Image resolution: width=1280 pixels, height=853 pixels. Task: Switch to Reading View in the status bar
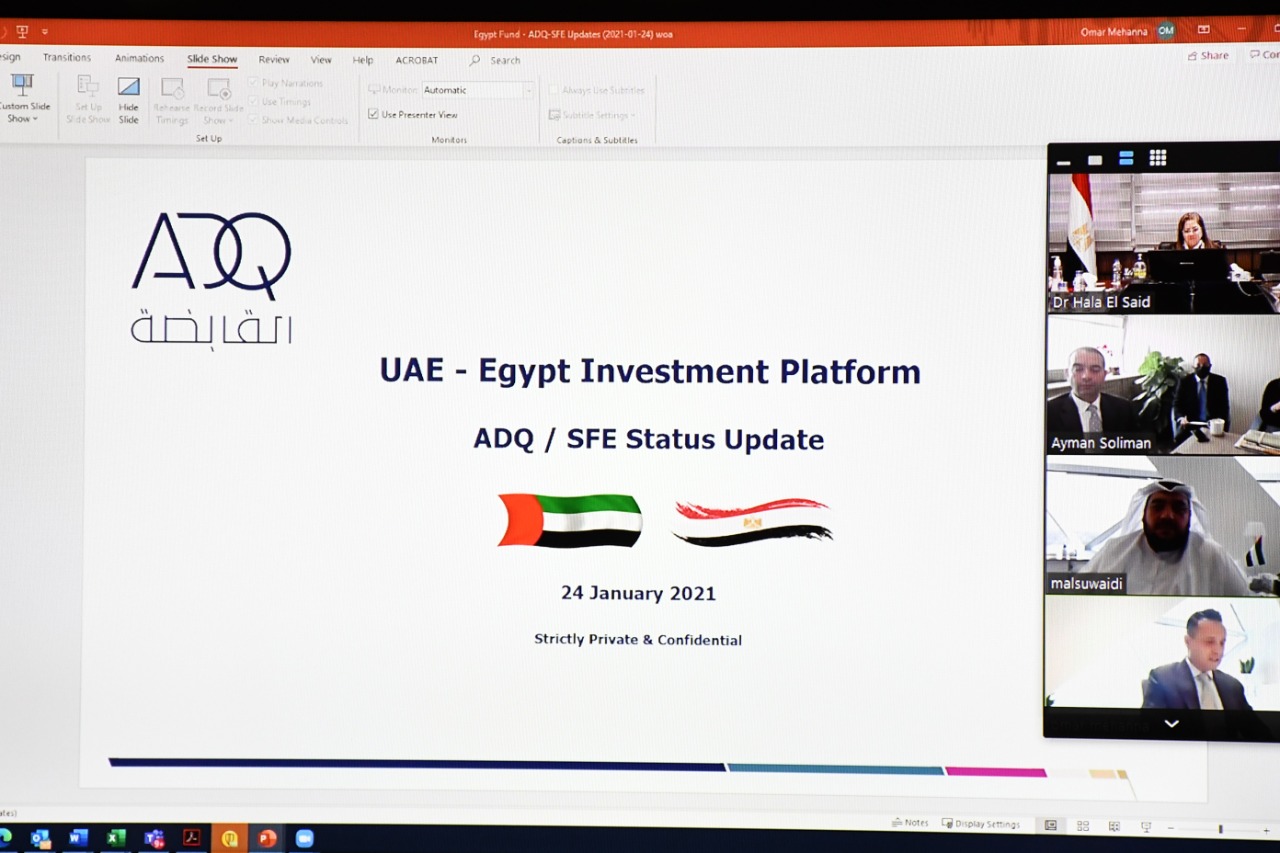[x=1114, y=826]
